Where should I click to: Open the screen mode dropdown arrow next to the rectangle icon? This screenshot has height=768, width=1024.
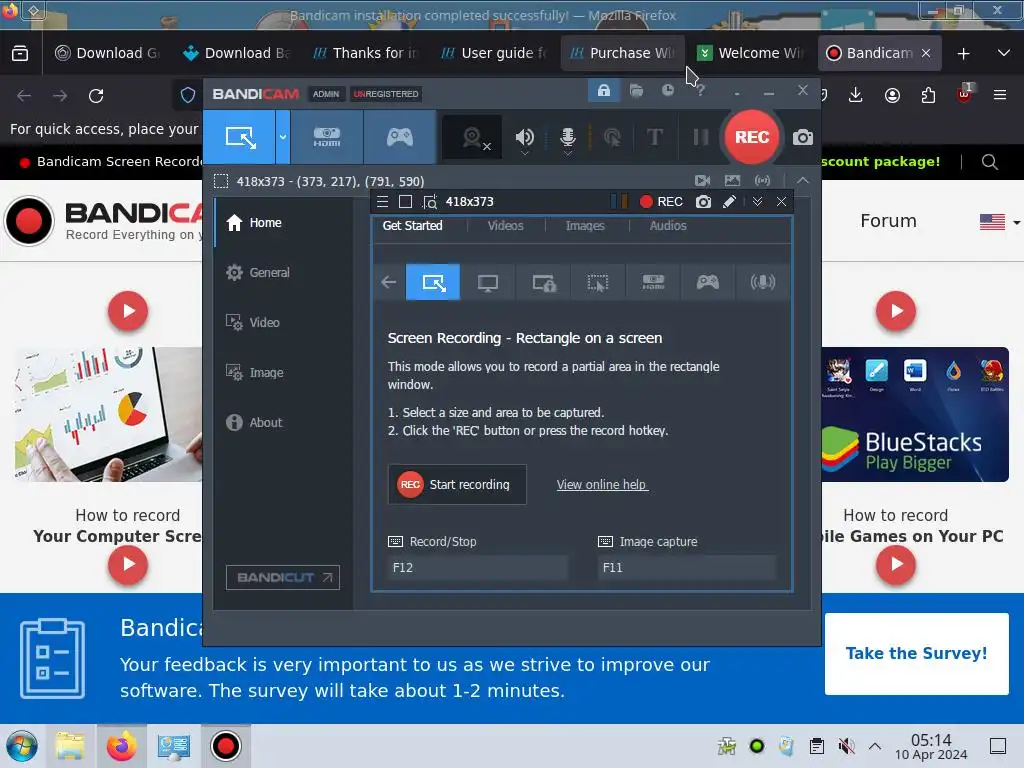pos(283,137)
